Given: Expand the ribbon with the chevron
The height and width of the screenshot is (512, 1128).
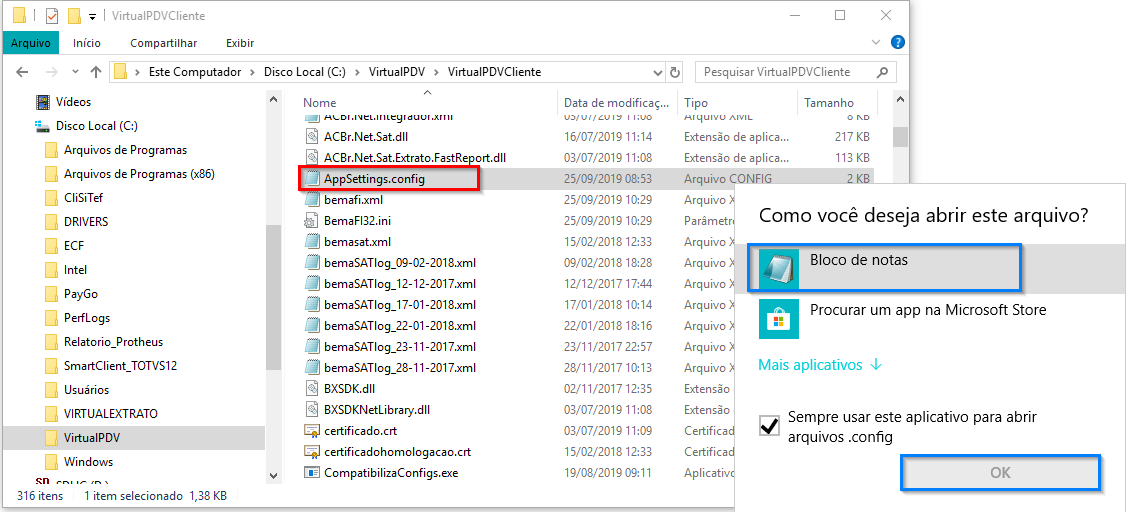Looking at the screenshot, I should (875, 42).
